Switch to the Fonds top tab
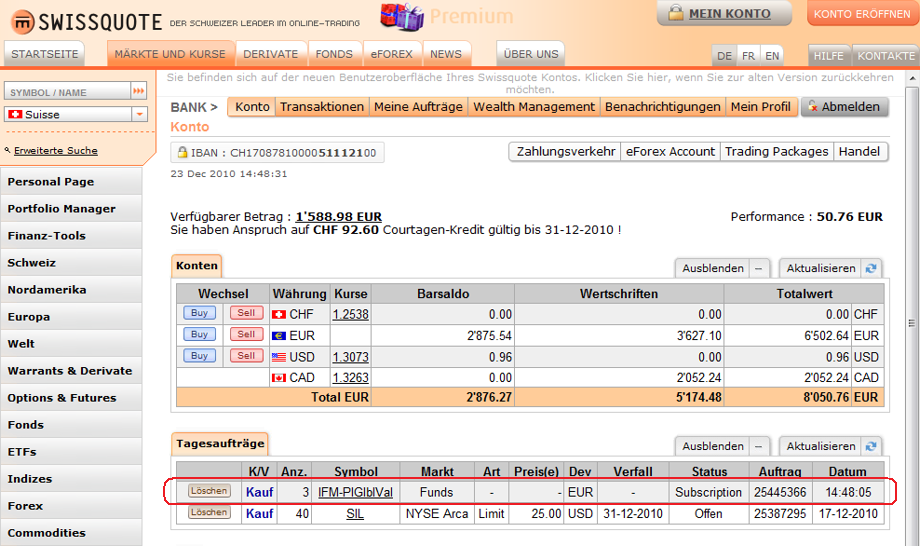 [334, 54]
